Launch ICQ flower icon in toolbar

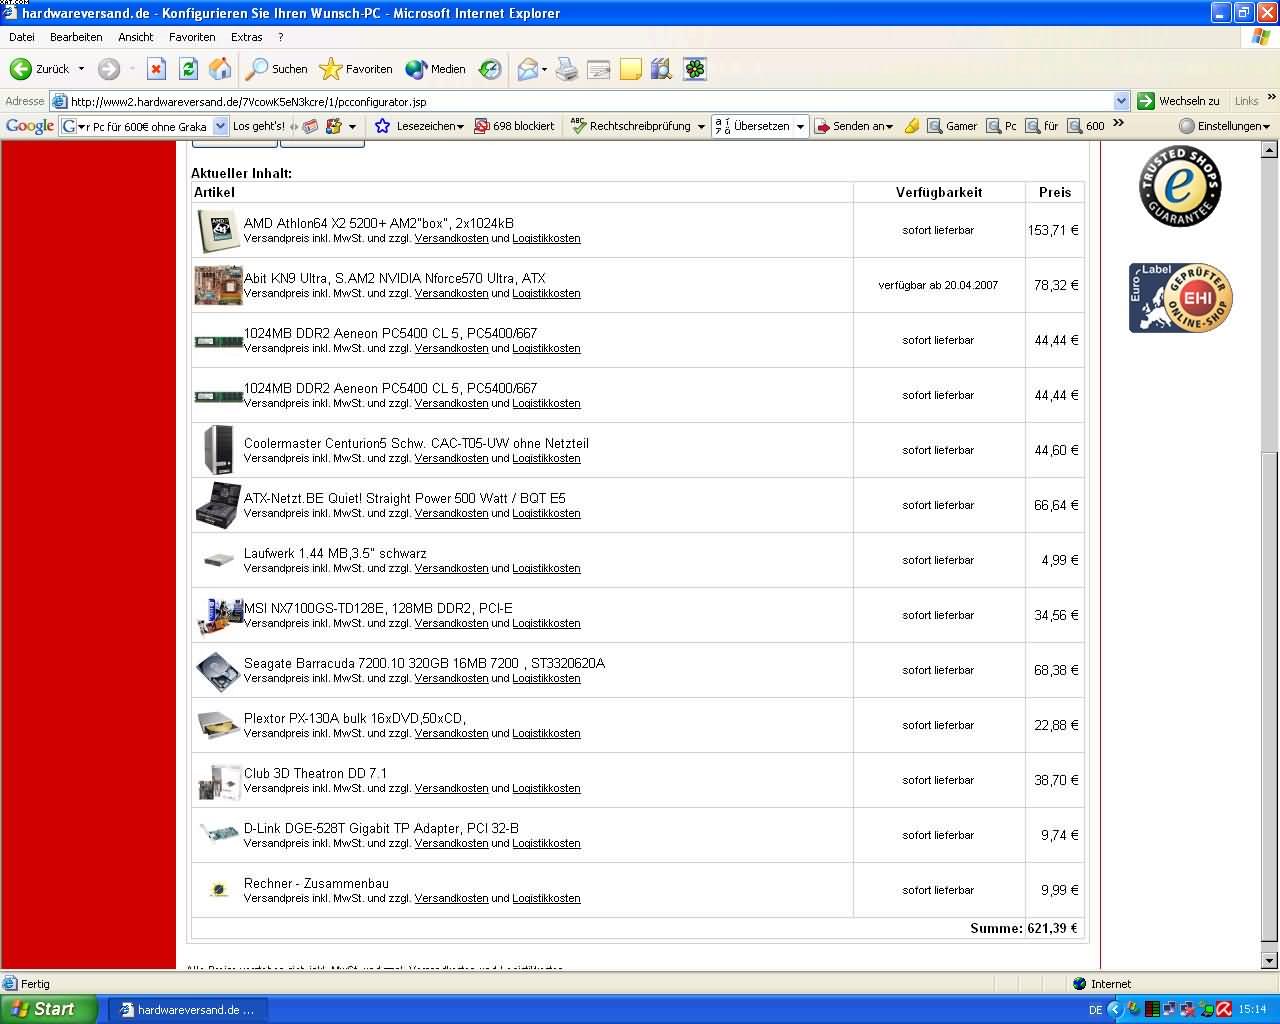click(x=695, y=69)
